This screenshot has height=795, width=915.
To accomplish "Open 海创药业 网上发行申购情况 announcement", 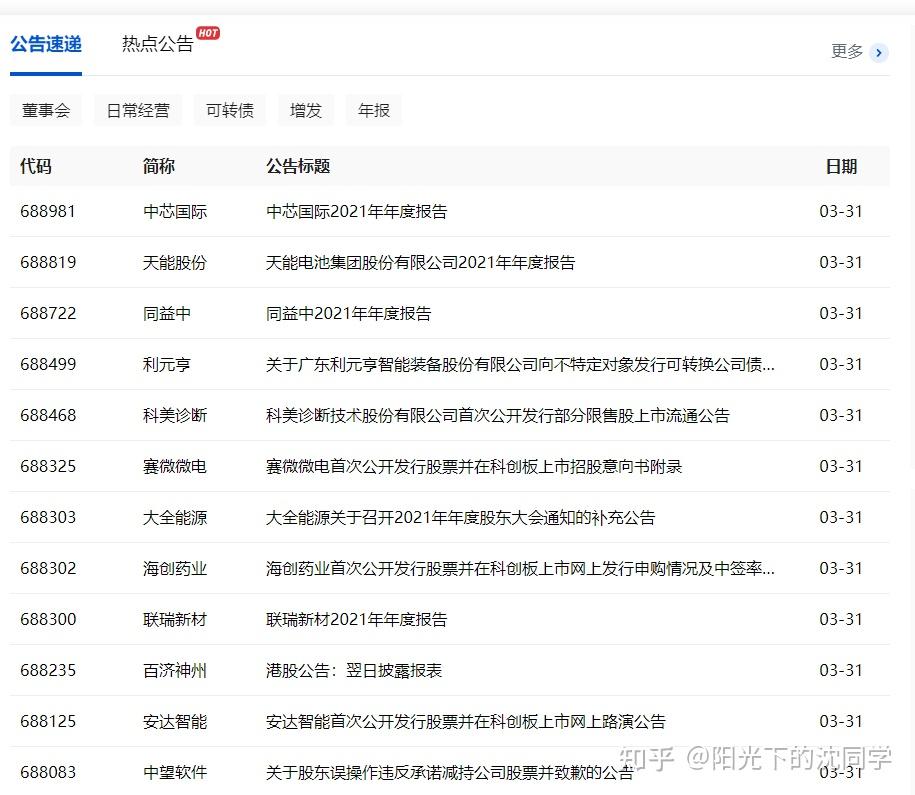I will point(520,569).
